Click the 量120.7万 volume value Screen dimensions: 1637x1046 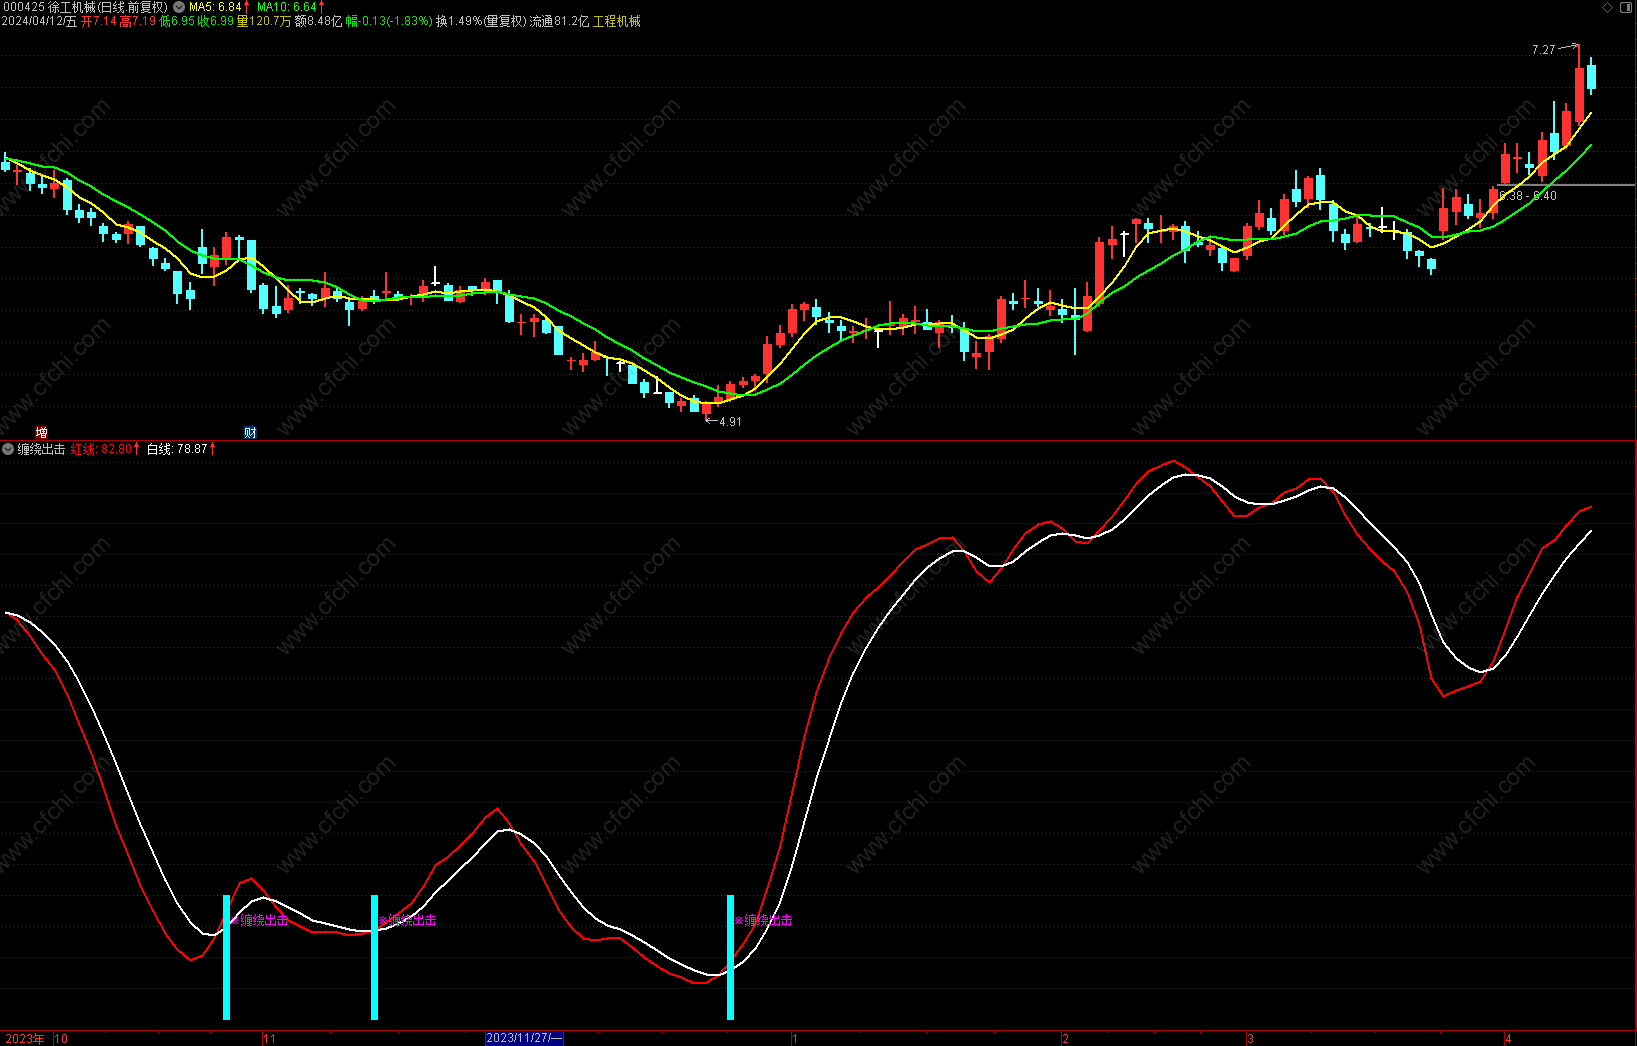coord(264,21)
